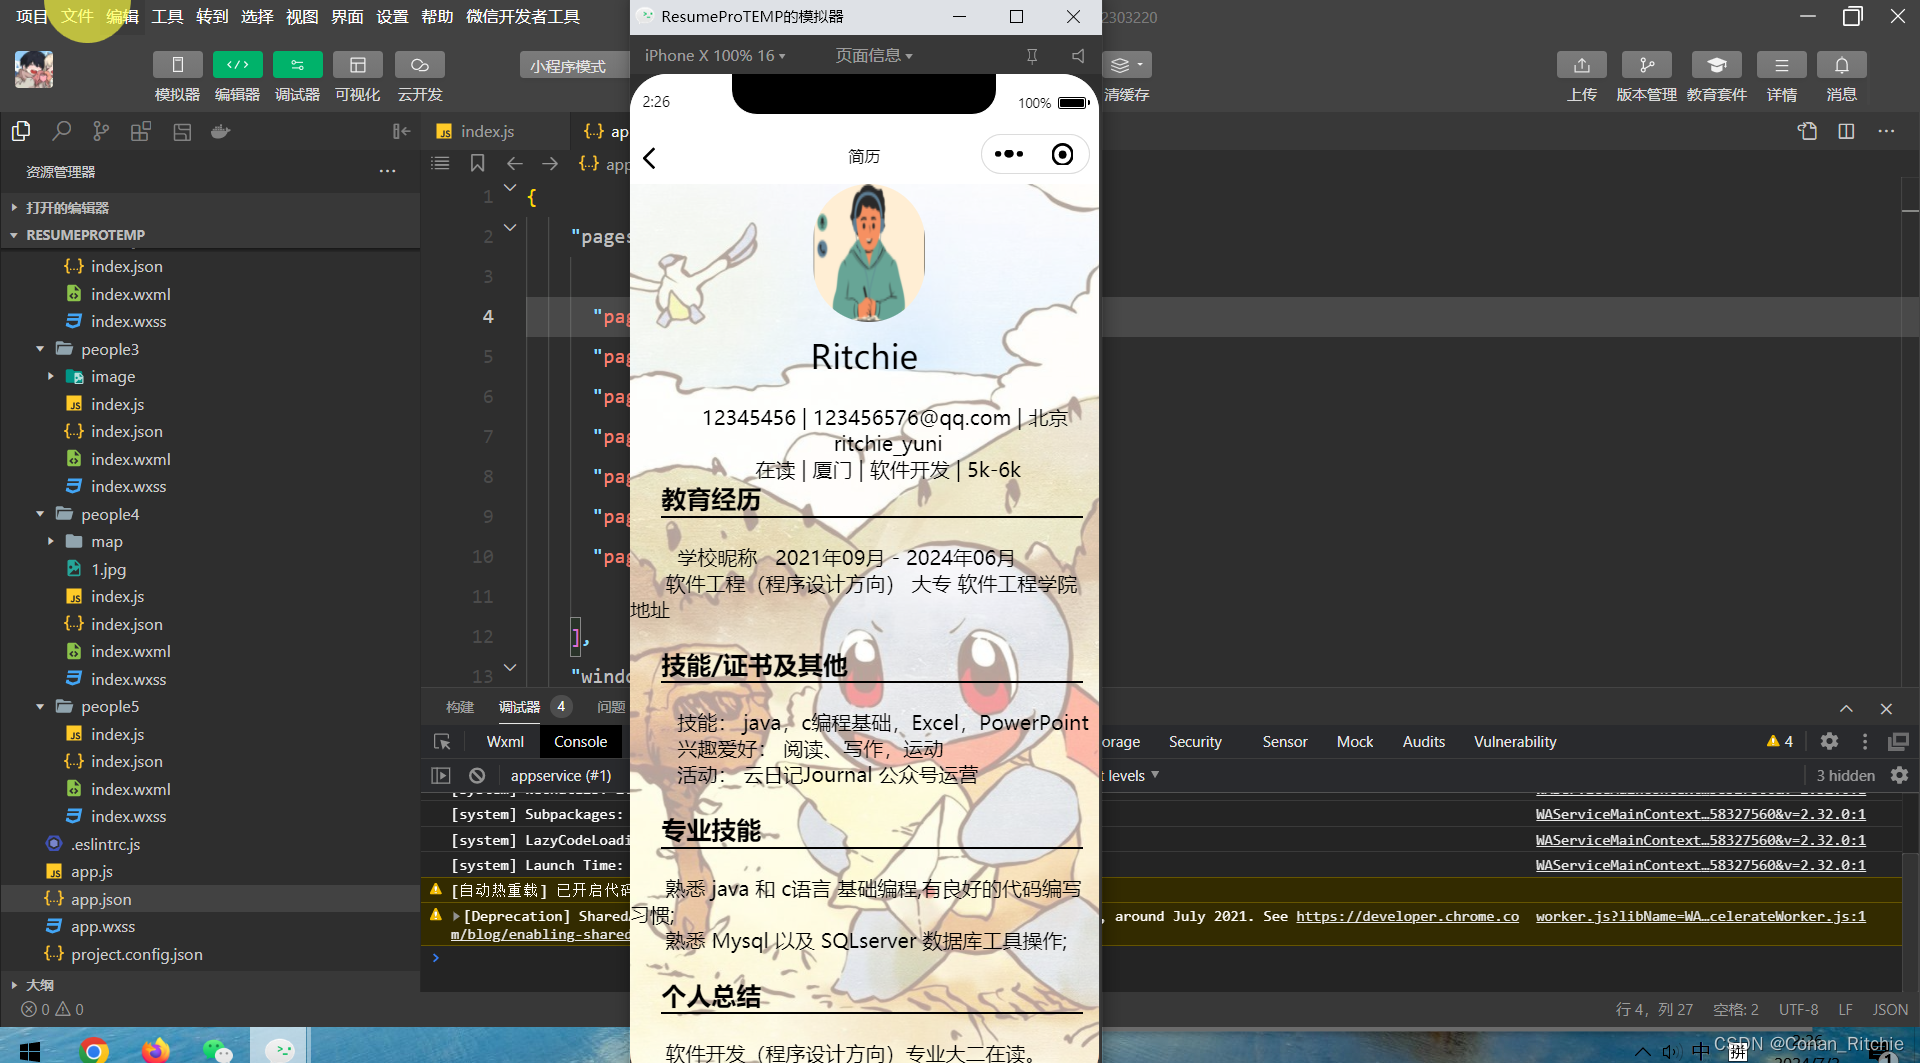
Task: Open the 页面信息 dropdown
Action: point(874,56)
